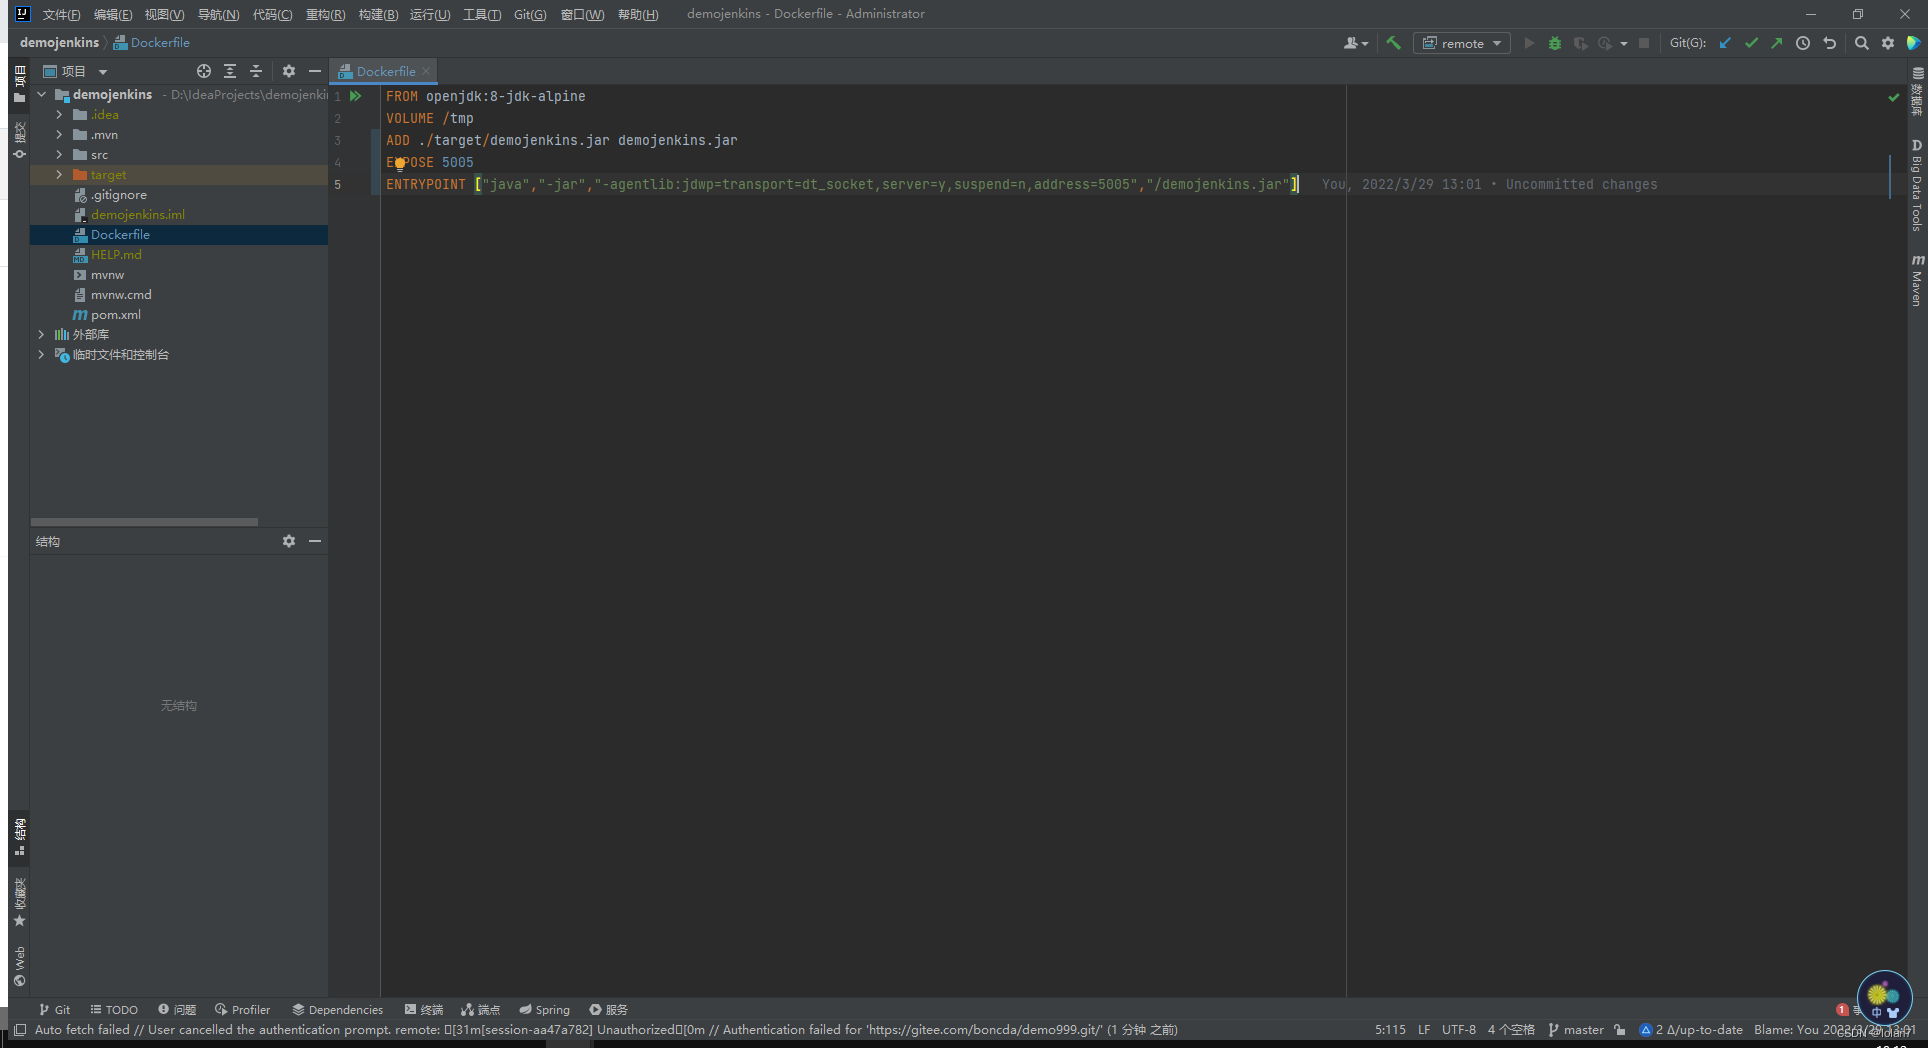Viewport: 1928px width, 1048px height.
Task: Collapse the demojenkins root node
Action: coord(42,94)
